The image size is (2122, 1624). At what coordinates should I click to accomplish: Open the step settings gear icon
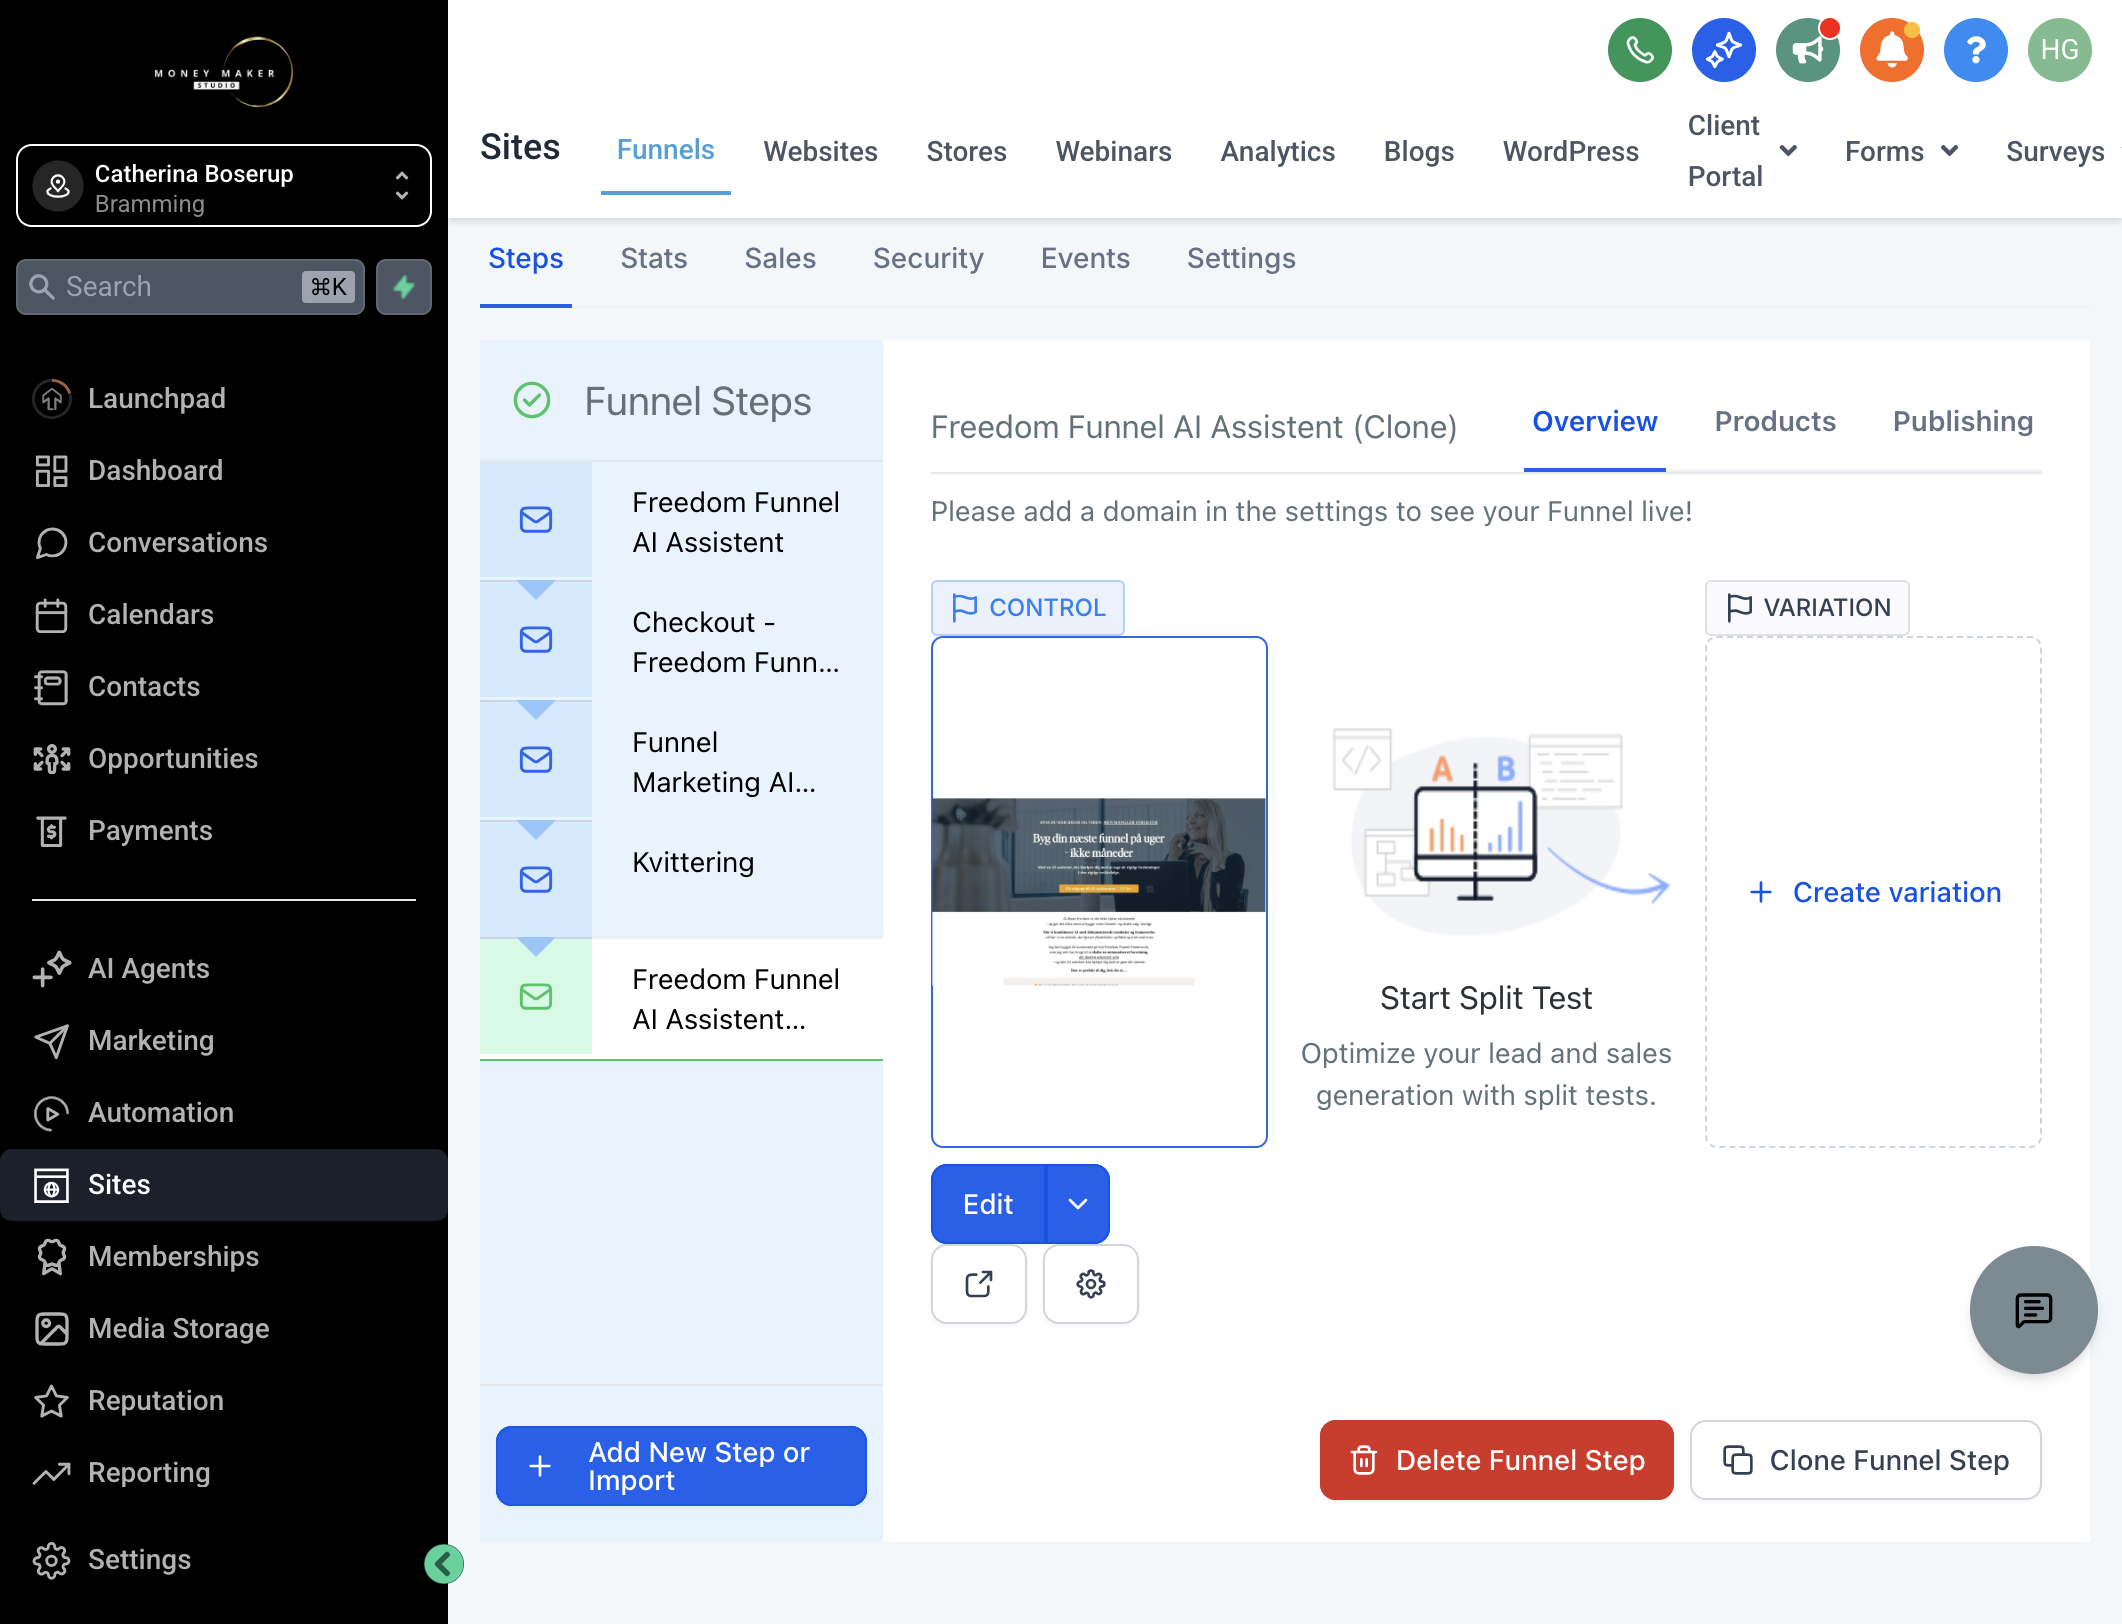(x=1090, y=1283)
